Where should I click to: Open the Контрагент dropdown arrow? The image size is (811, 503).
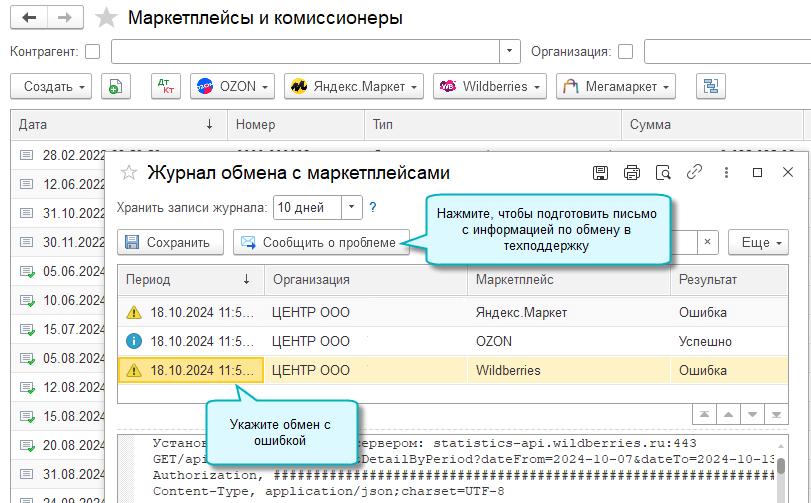tap(509, 51)
